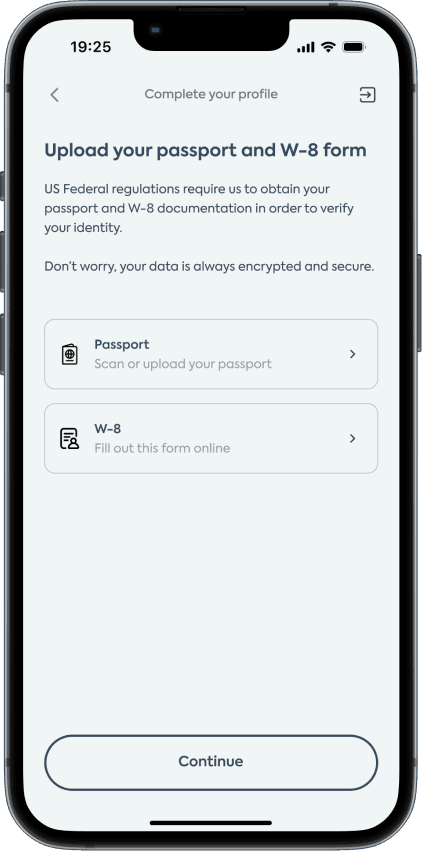Click the 'W-8' label
This screenshot has width=422, height=851.
point(107,429)
